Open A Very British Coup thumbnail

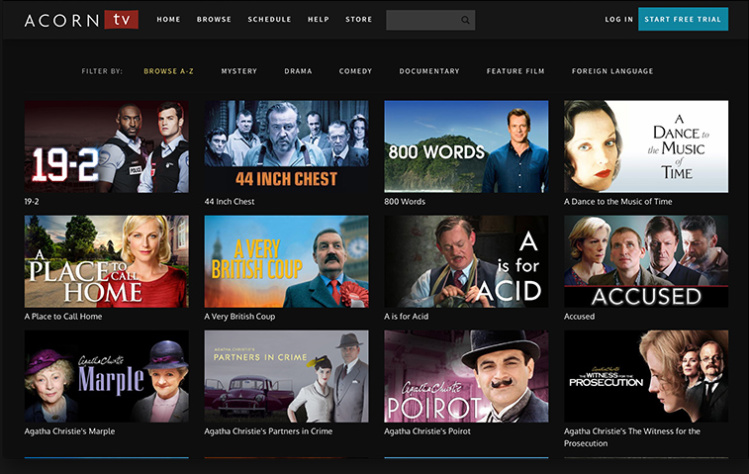tap(287, 261)
